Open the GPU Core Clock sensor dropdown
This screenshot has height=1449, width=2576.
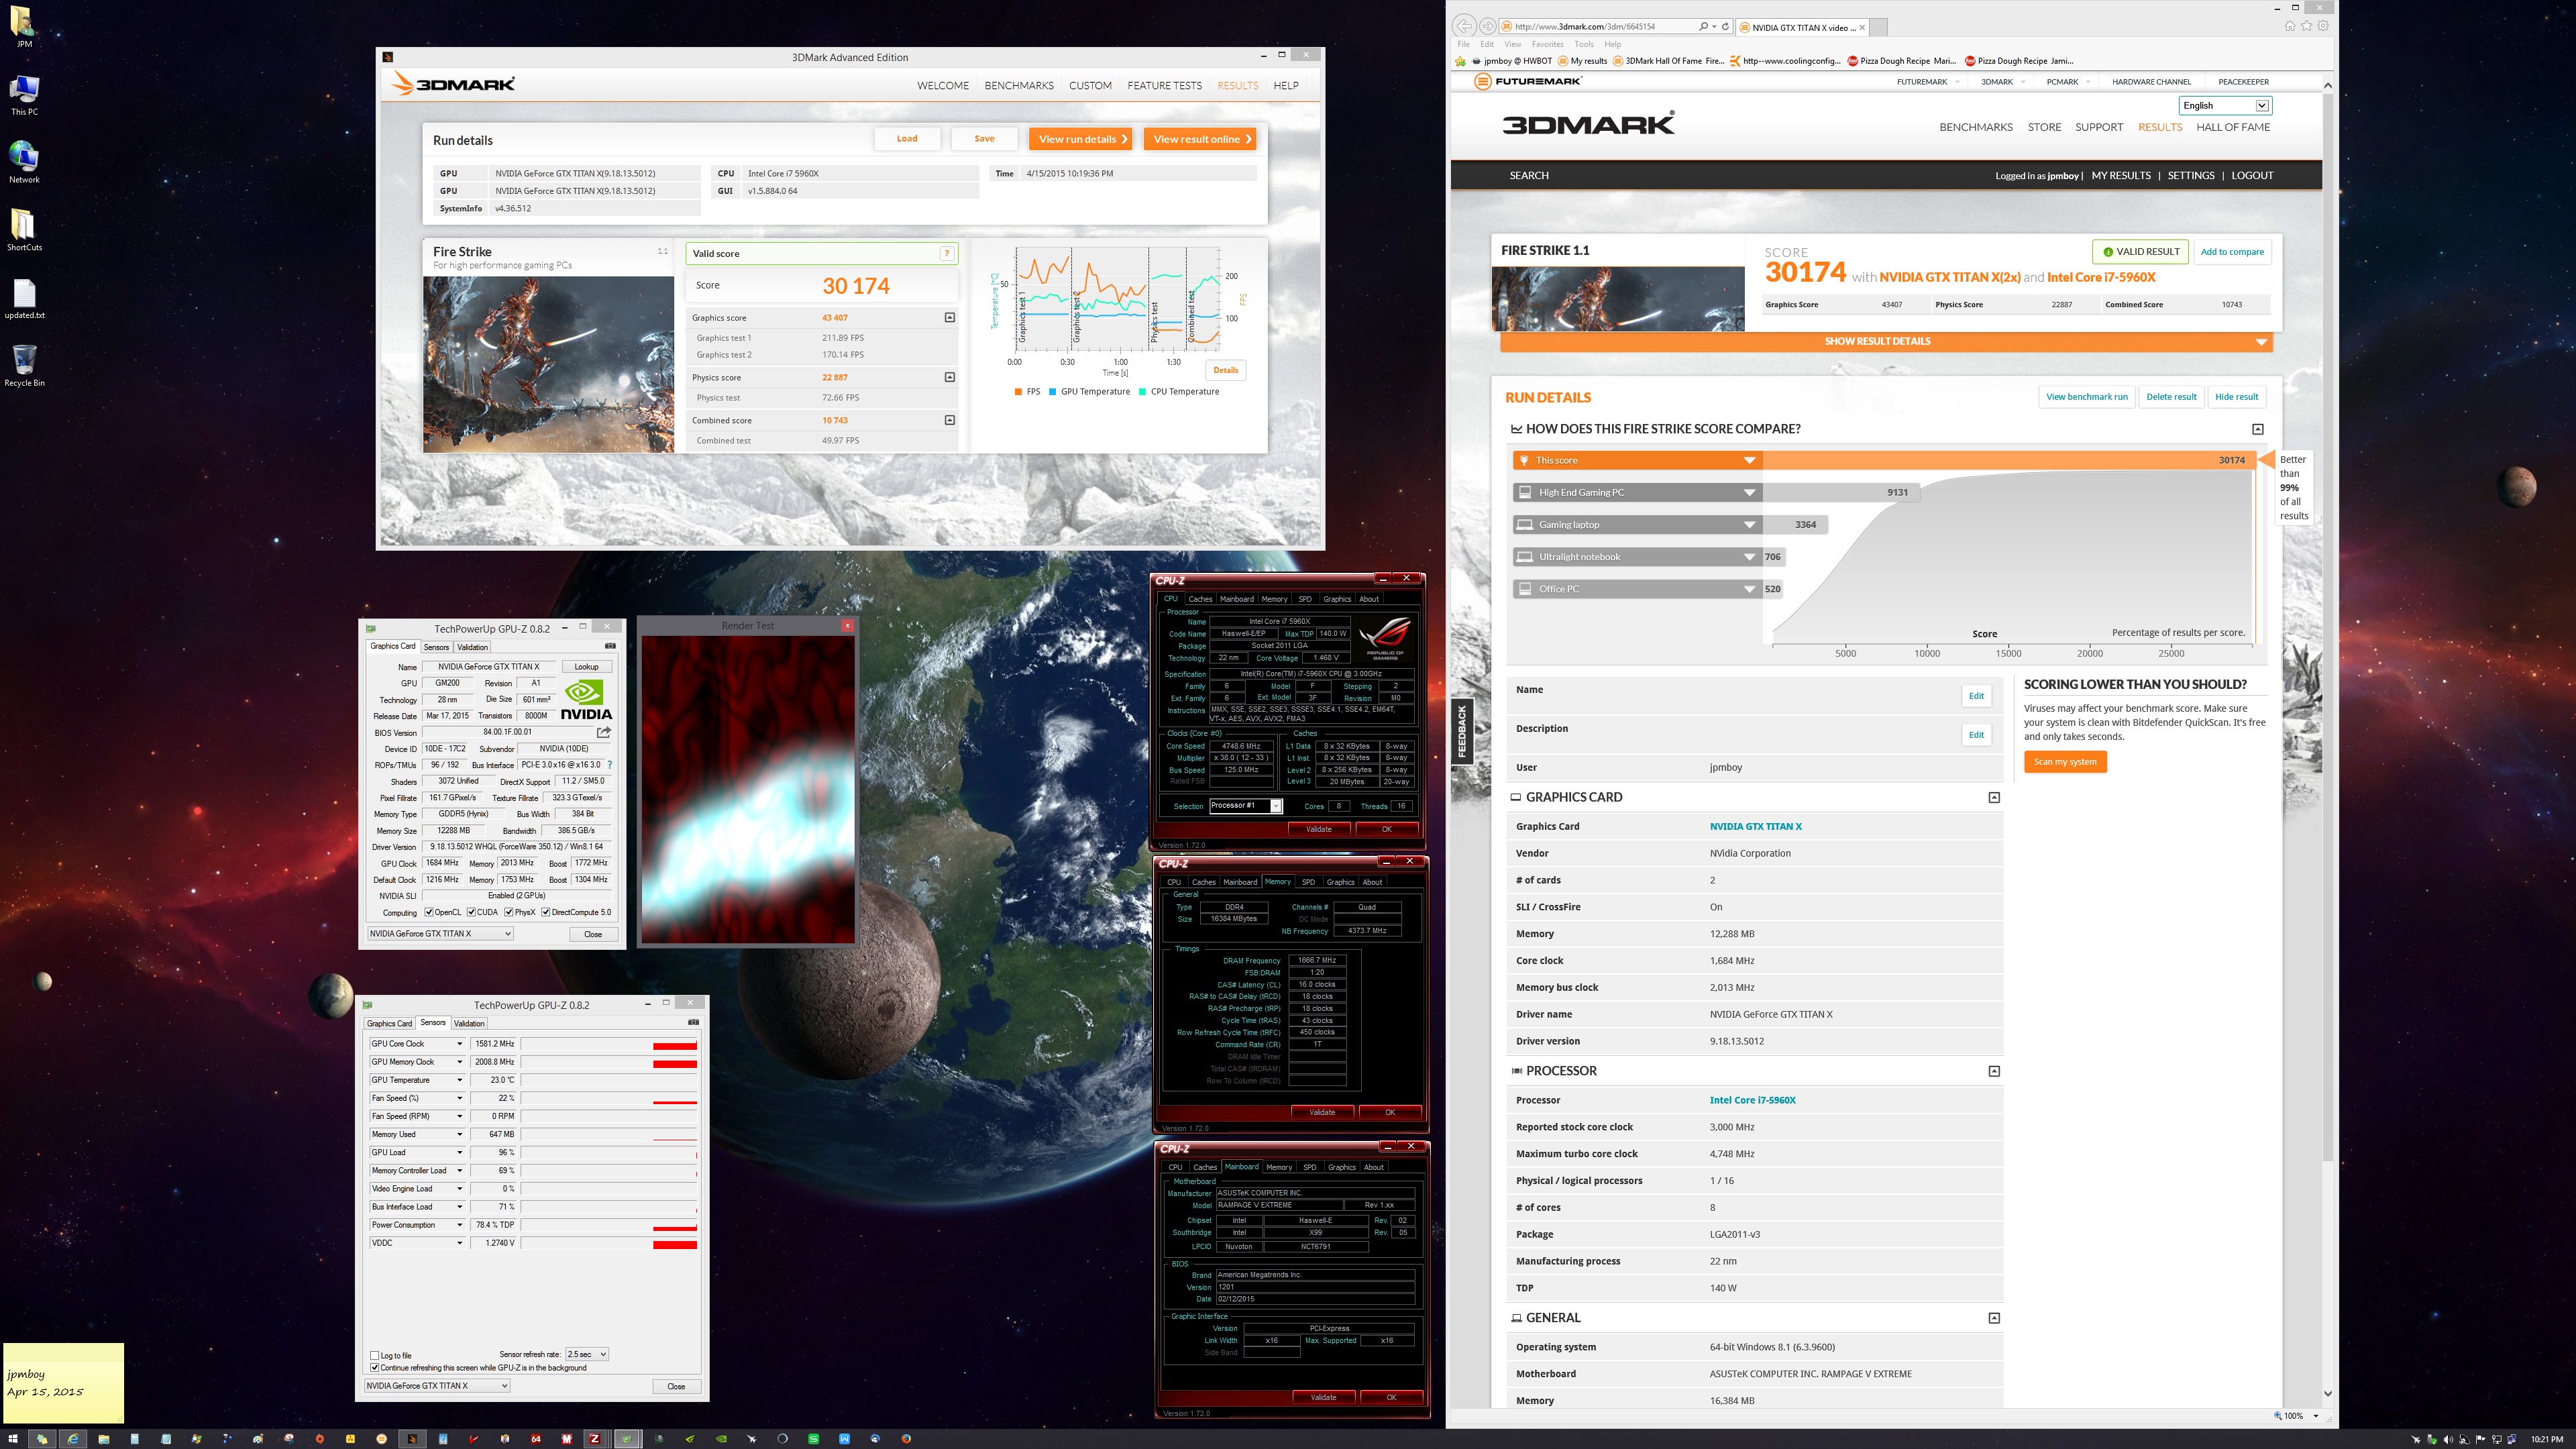pos(460,1044)
